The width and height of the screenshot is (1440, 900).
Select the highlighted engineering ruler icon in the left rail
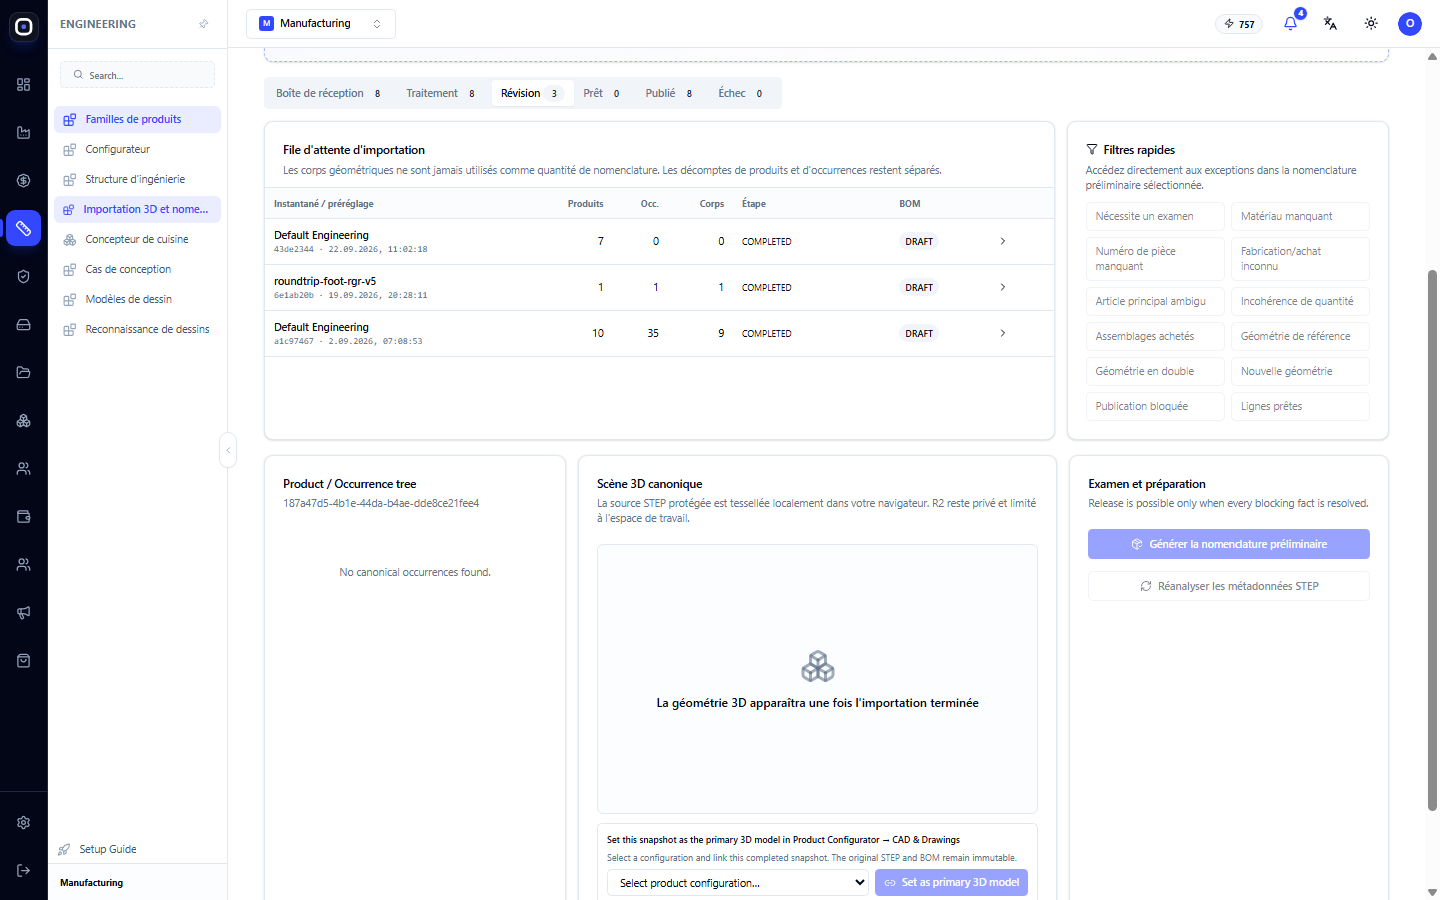click(24, 229)
